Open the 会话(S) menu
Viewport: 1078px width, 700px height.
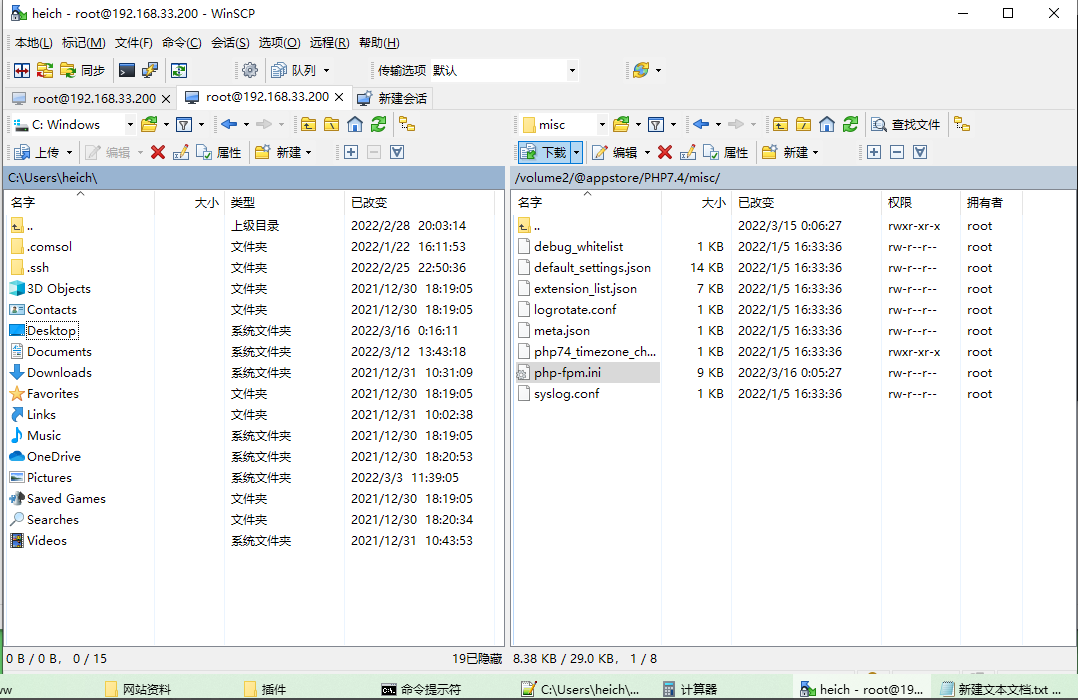pos(230,43)
